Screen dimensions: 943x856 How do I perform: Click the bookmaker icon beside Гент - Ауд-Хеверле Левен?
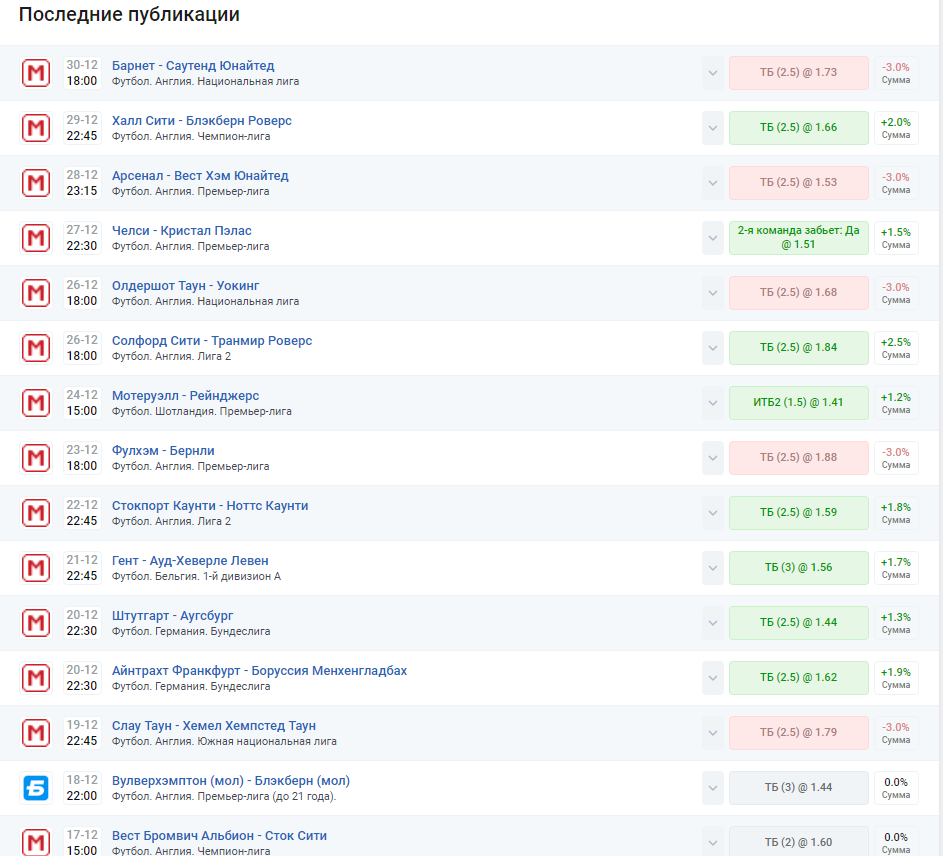pos(36,568)
